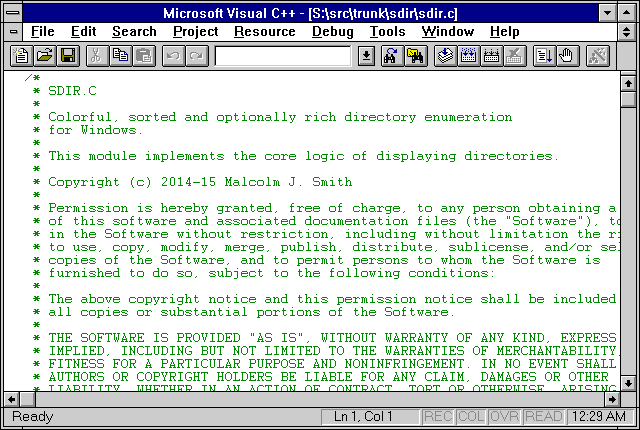The height and width of the screenshot is (430, 640).
Task: Open the application control menu box
Action: [13, 13]
